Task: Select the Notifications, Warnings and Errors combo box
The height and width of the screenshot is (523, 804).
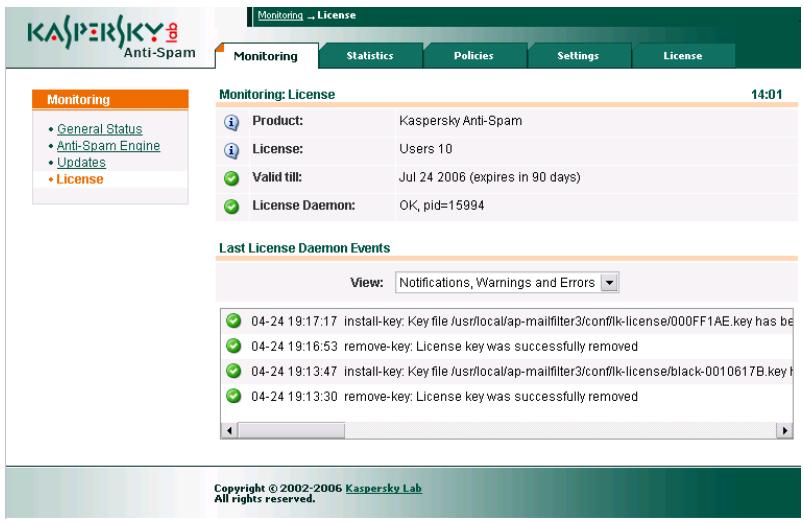Action: pos(507,283)
